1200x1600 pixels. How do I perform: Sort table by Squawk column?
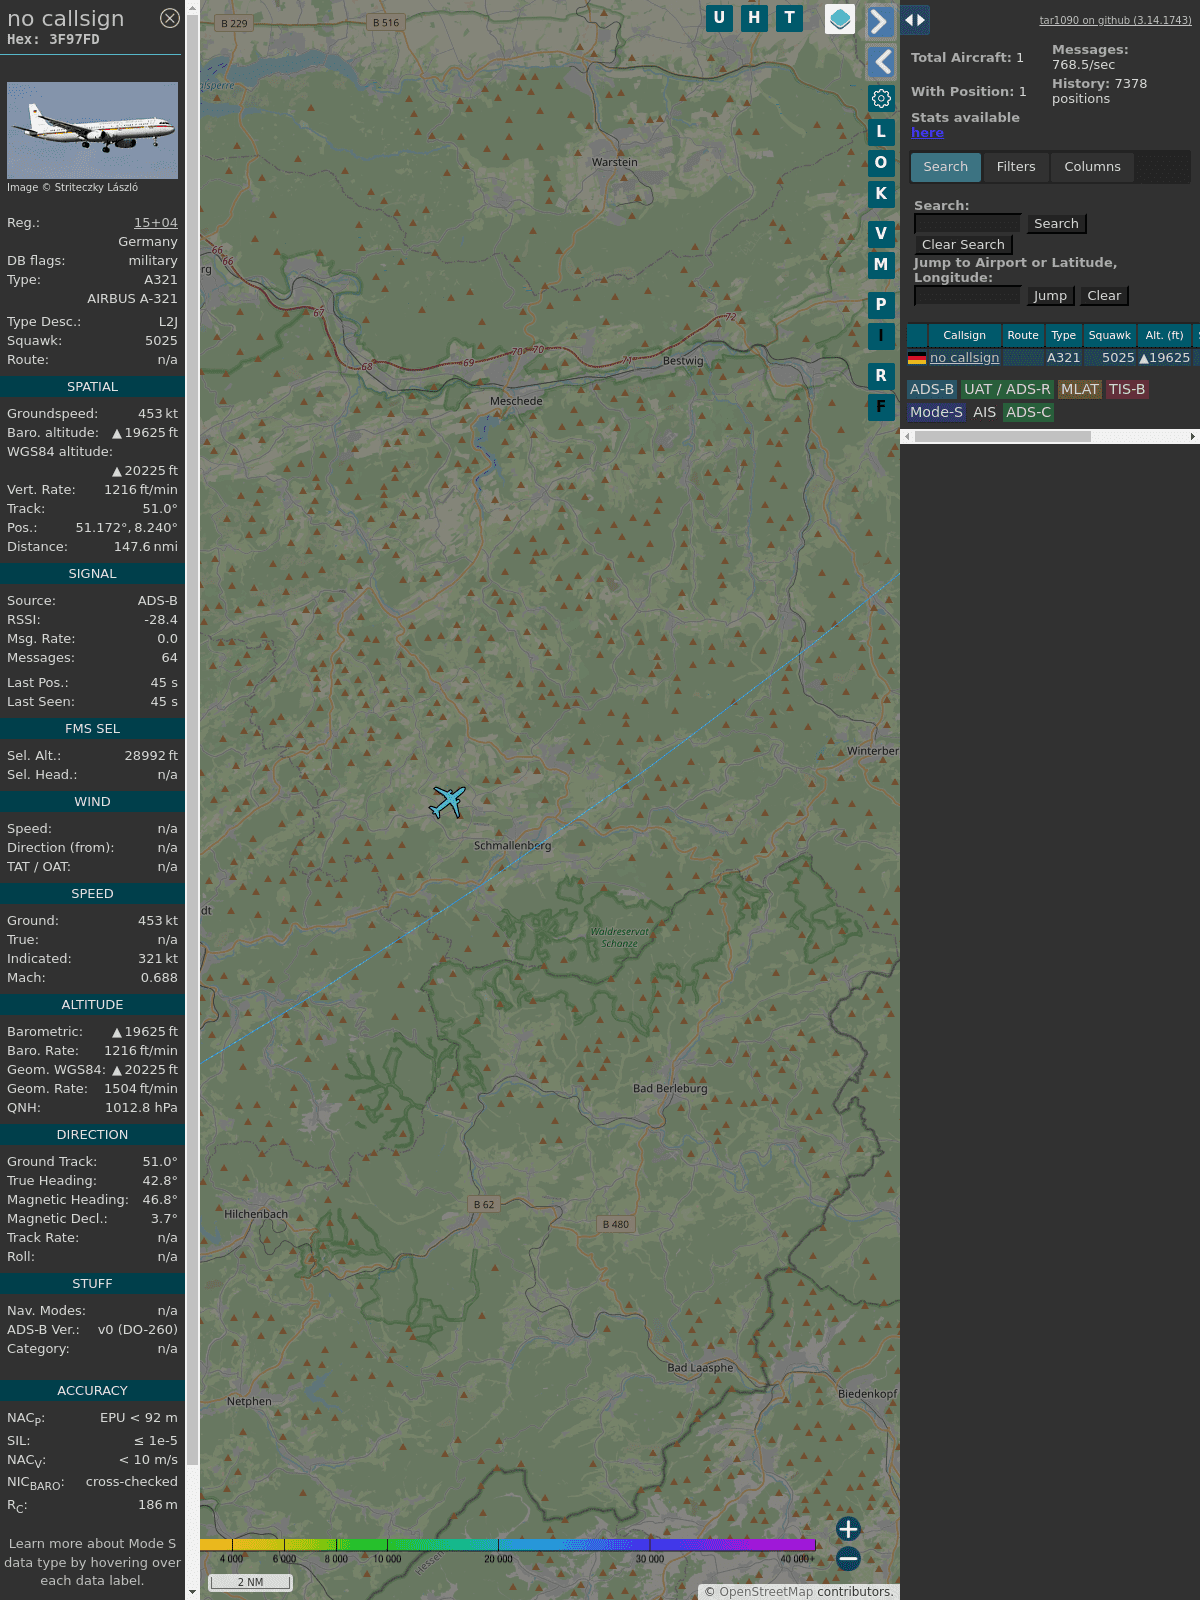[1110, 335]
